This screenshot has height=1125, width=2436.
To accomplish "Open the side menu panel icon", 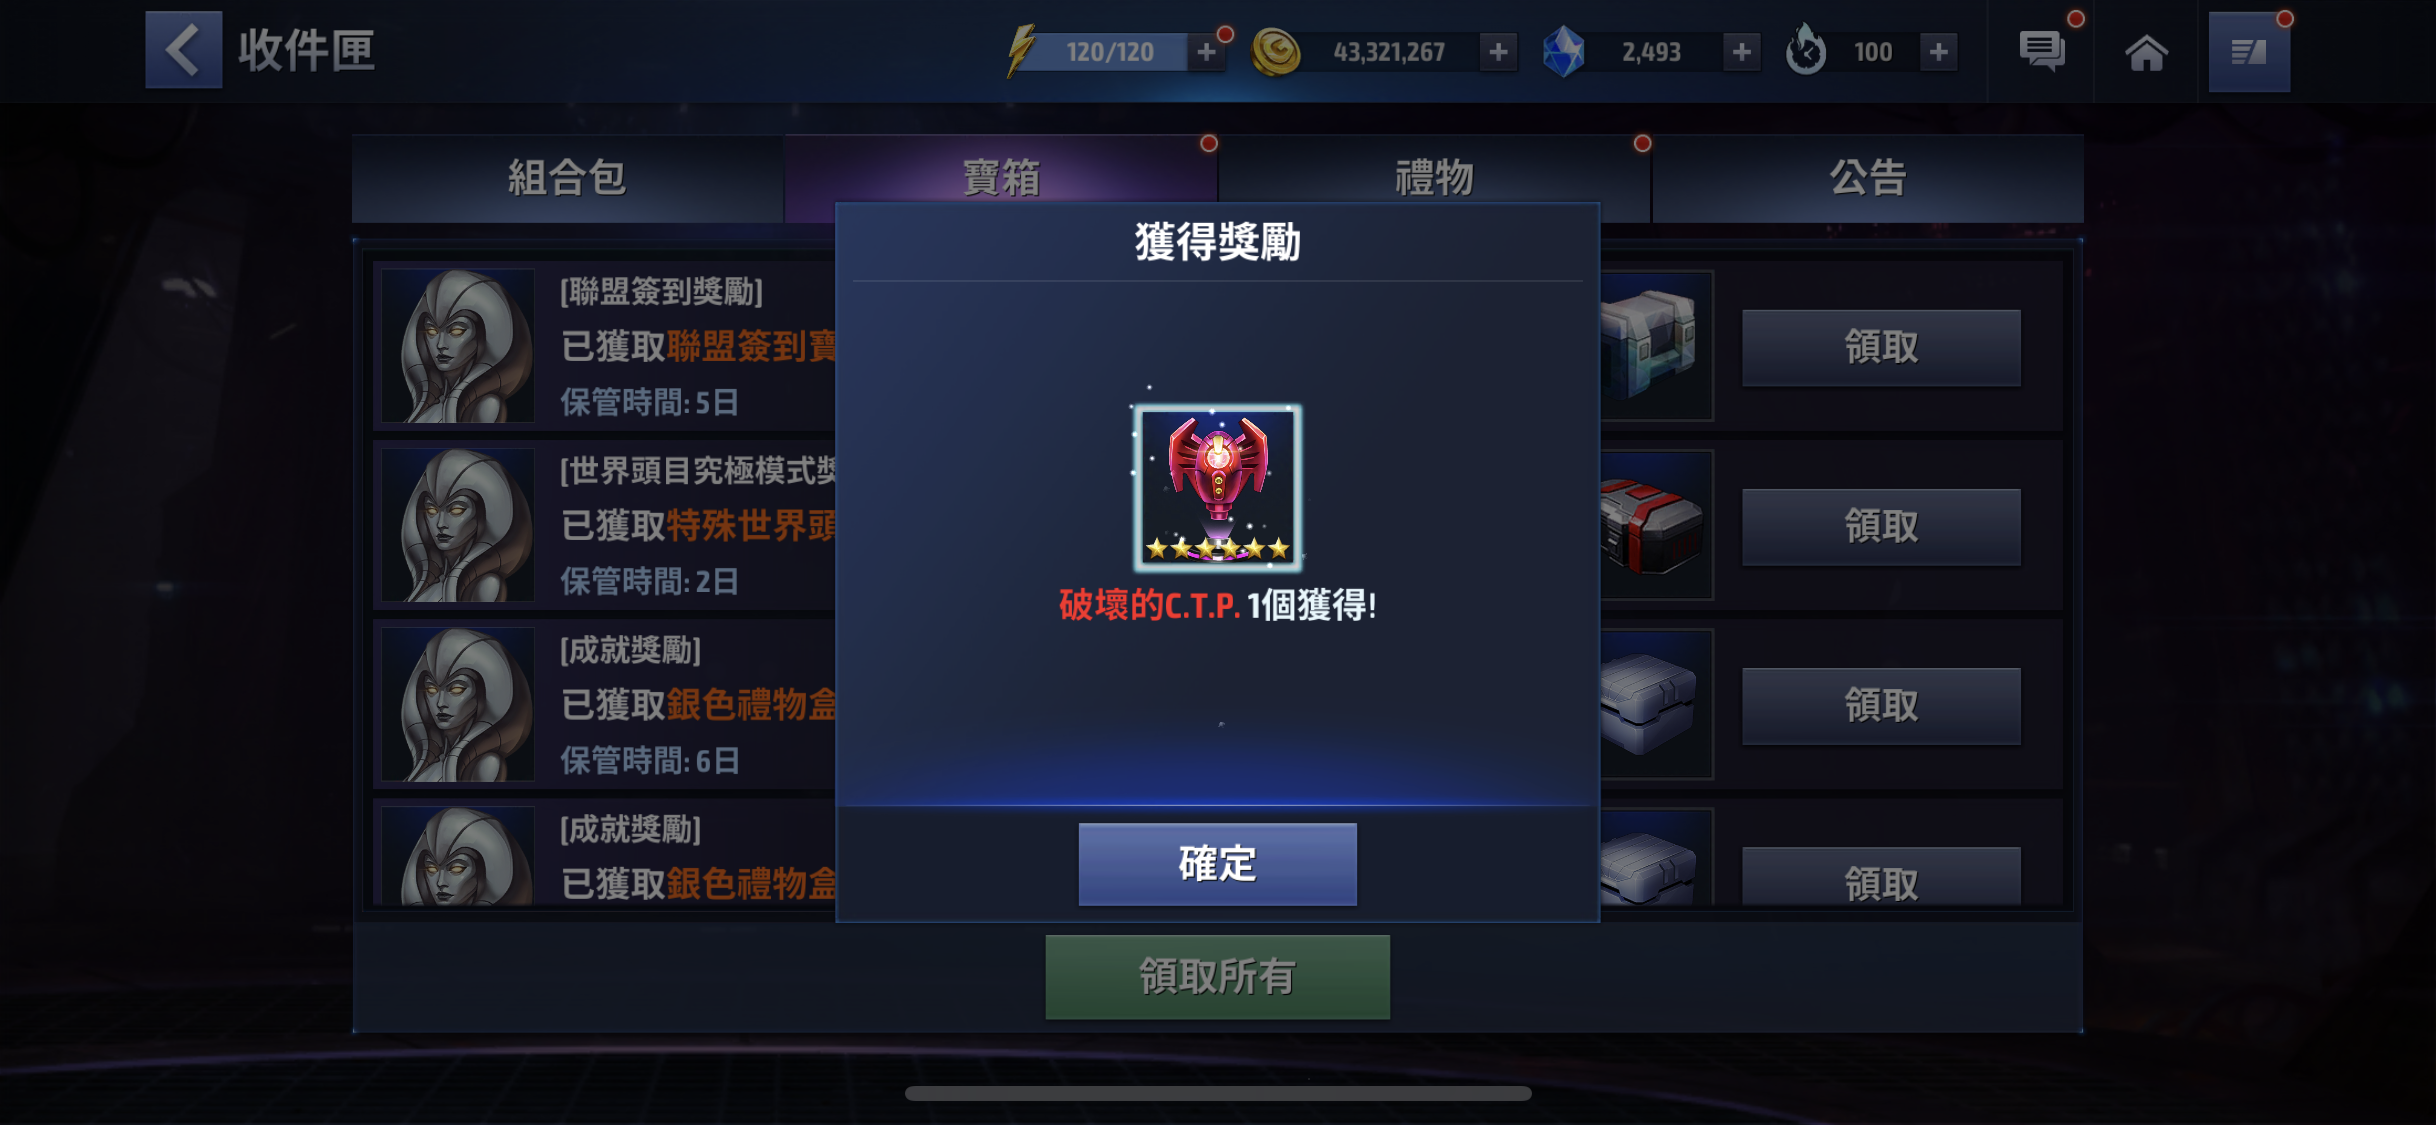I will 2249,52.
